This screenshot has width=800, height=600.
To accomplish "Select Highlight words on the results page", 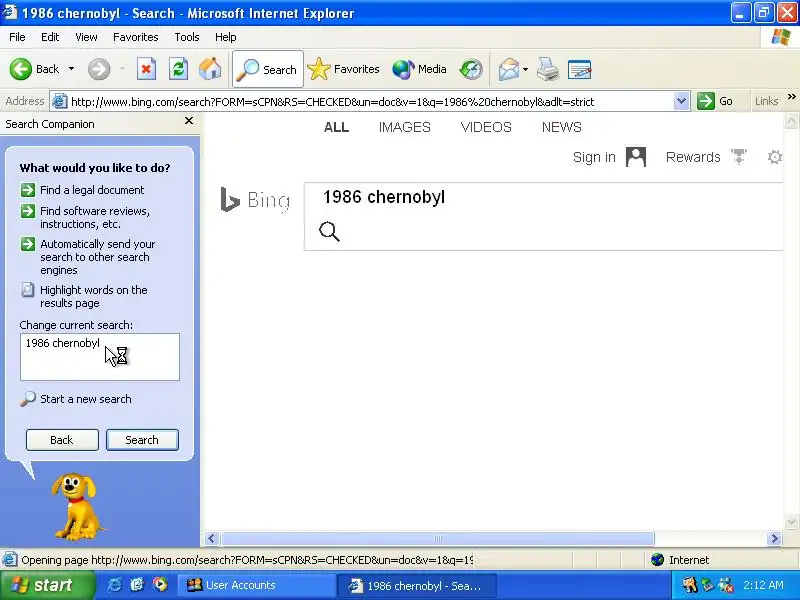I will pos(84,296).
